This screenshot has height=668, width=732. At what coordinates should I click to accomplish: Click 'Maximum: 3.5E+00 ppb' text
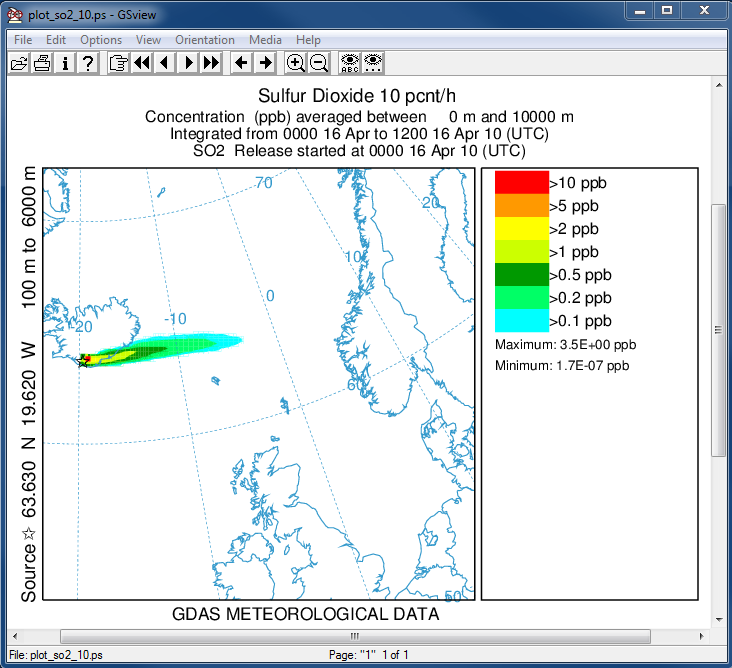click(565, 345)
